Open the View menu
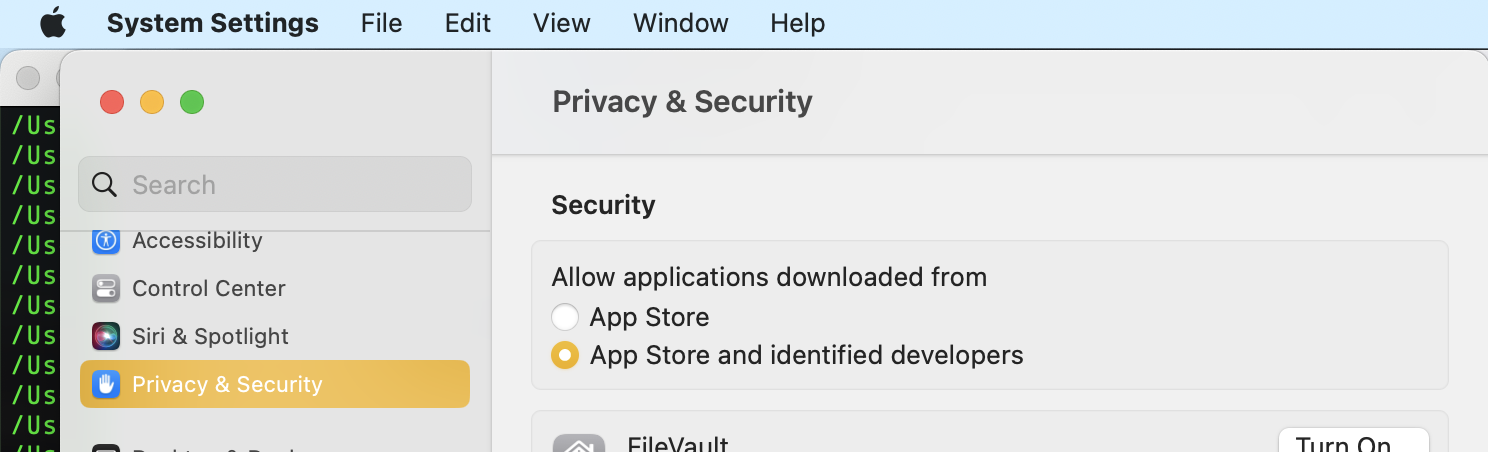 point(562,22)
